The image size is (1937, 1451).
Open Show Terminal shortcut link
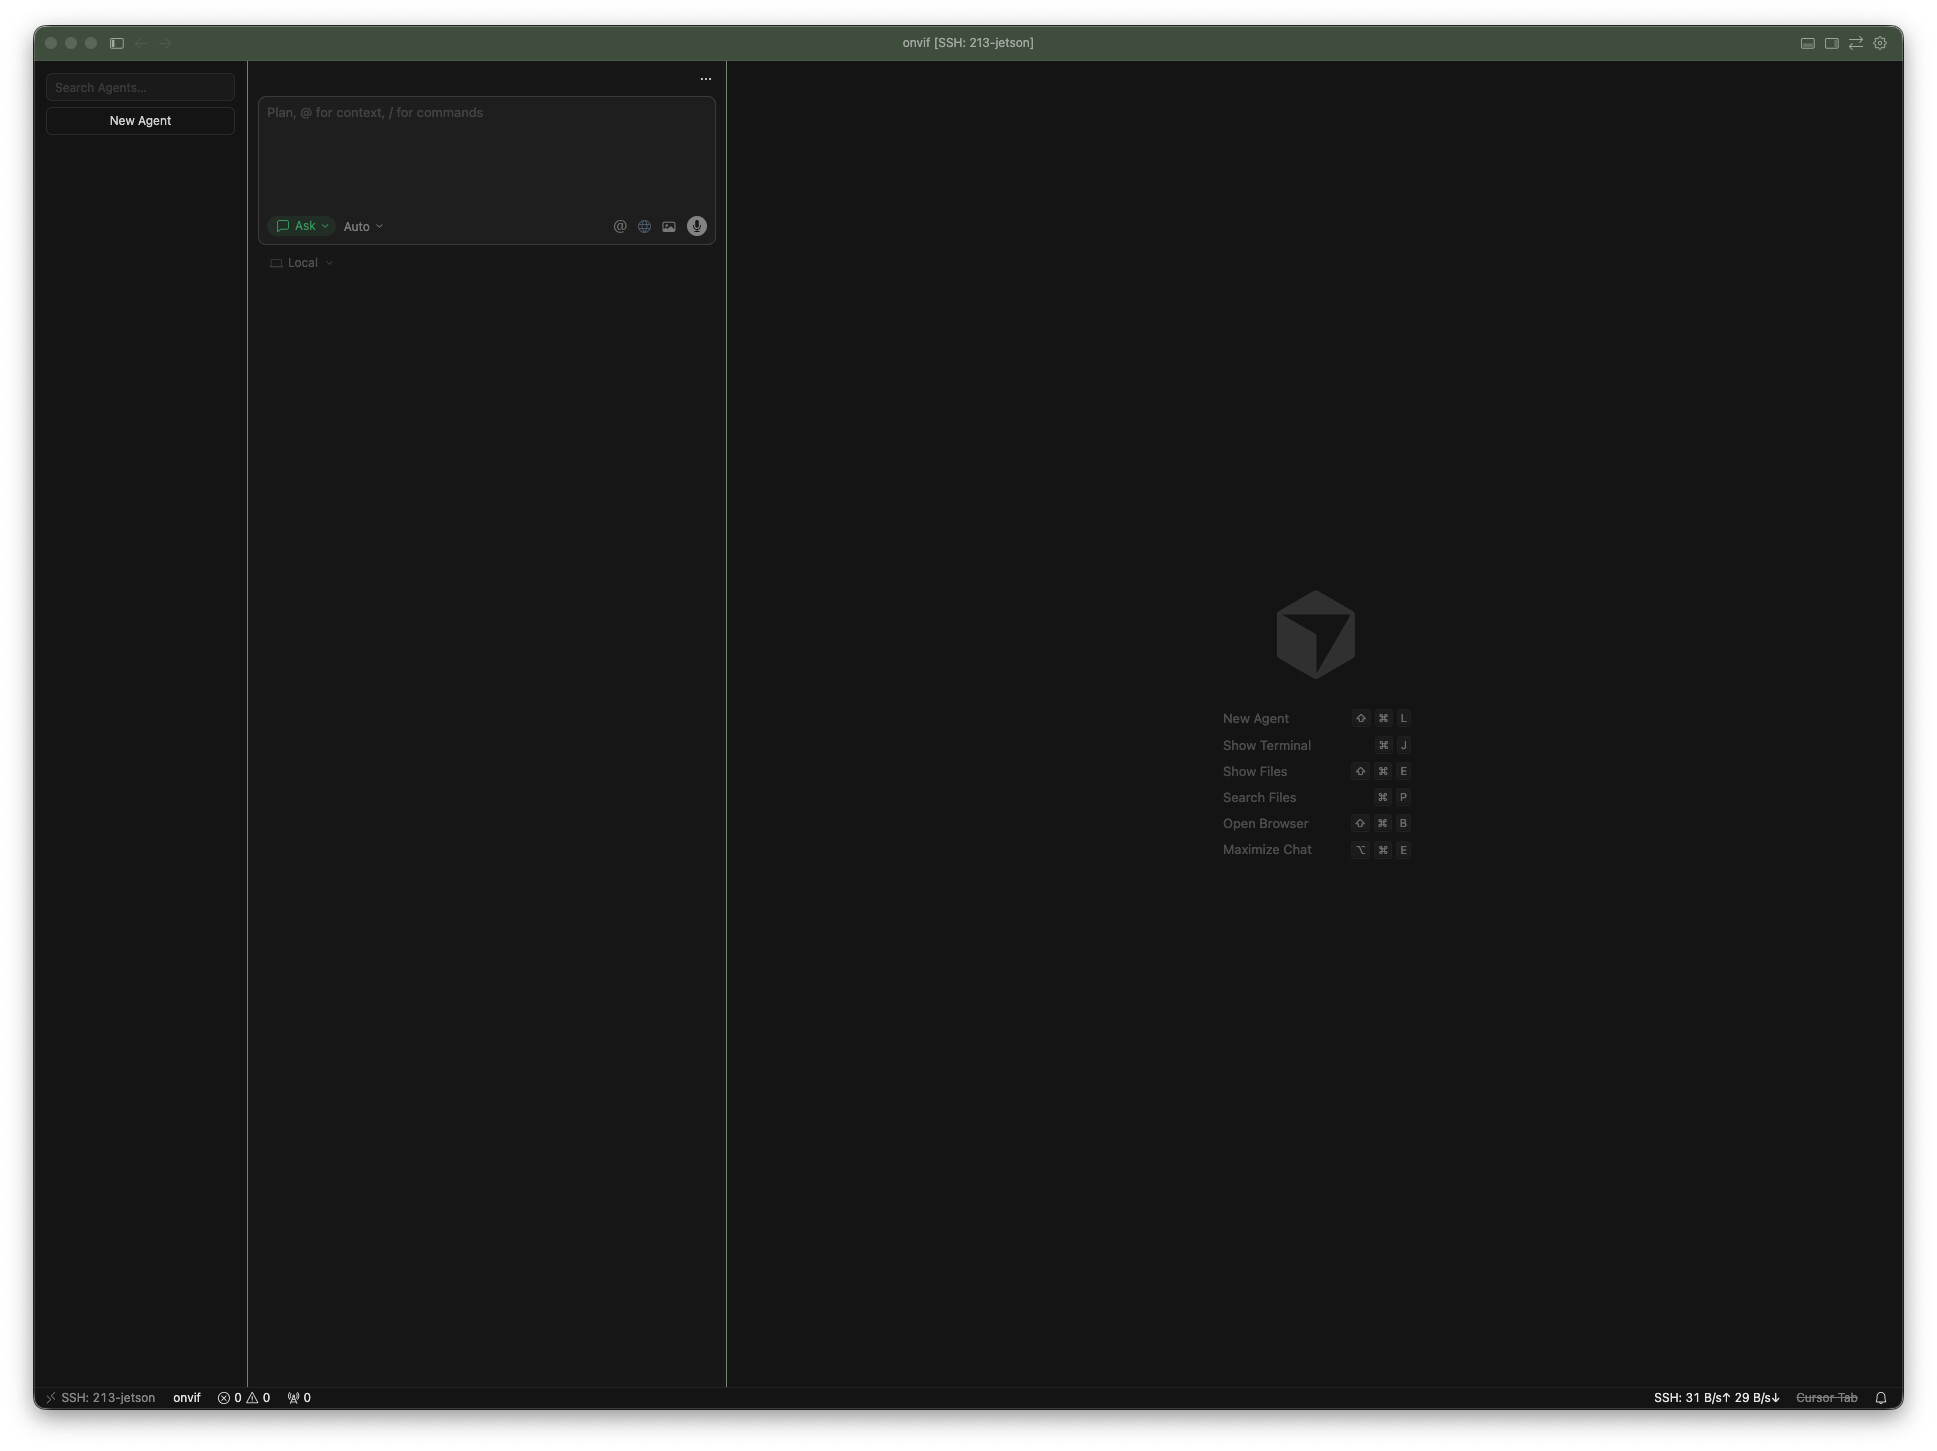click(1266, 745)
